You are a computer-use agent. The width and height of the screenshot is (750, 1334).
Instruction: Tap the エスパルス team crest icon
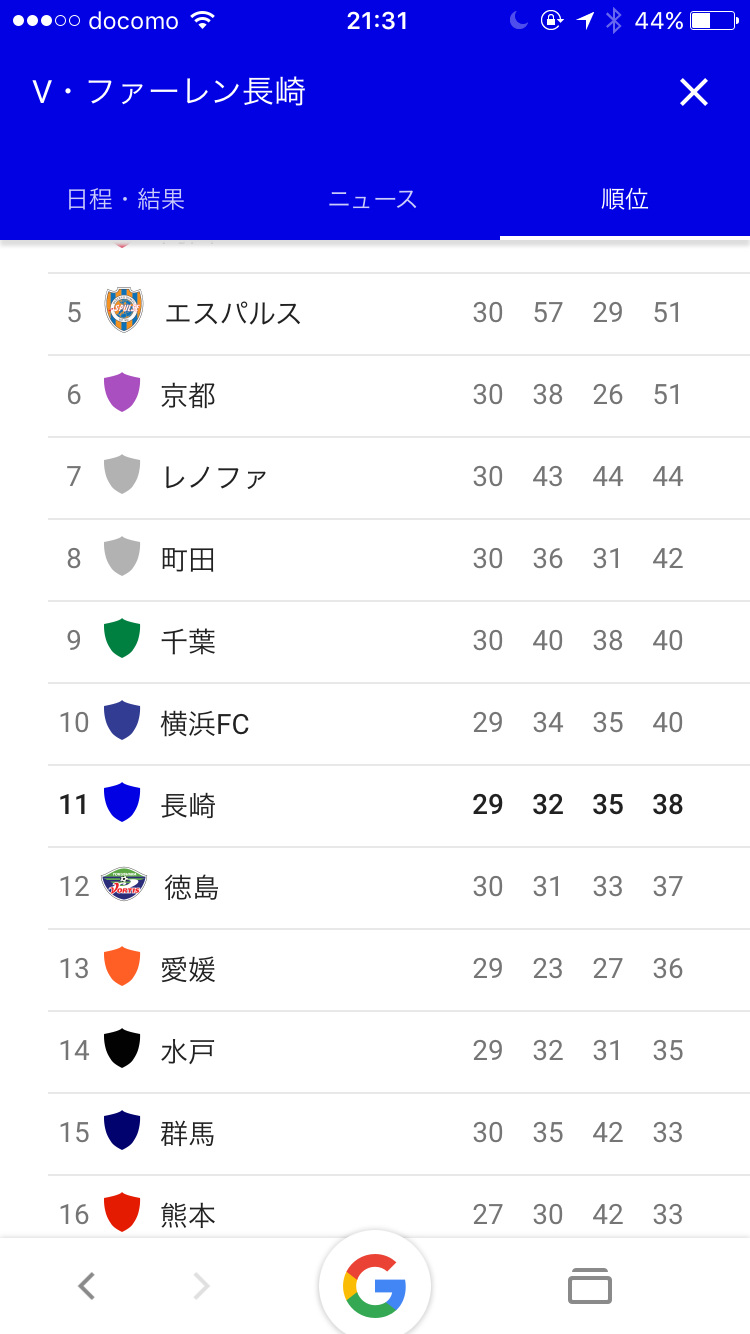point(124,311)
